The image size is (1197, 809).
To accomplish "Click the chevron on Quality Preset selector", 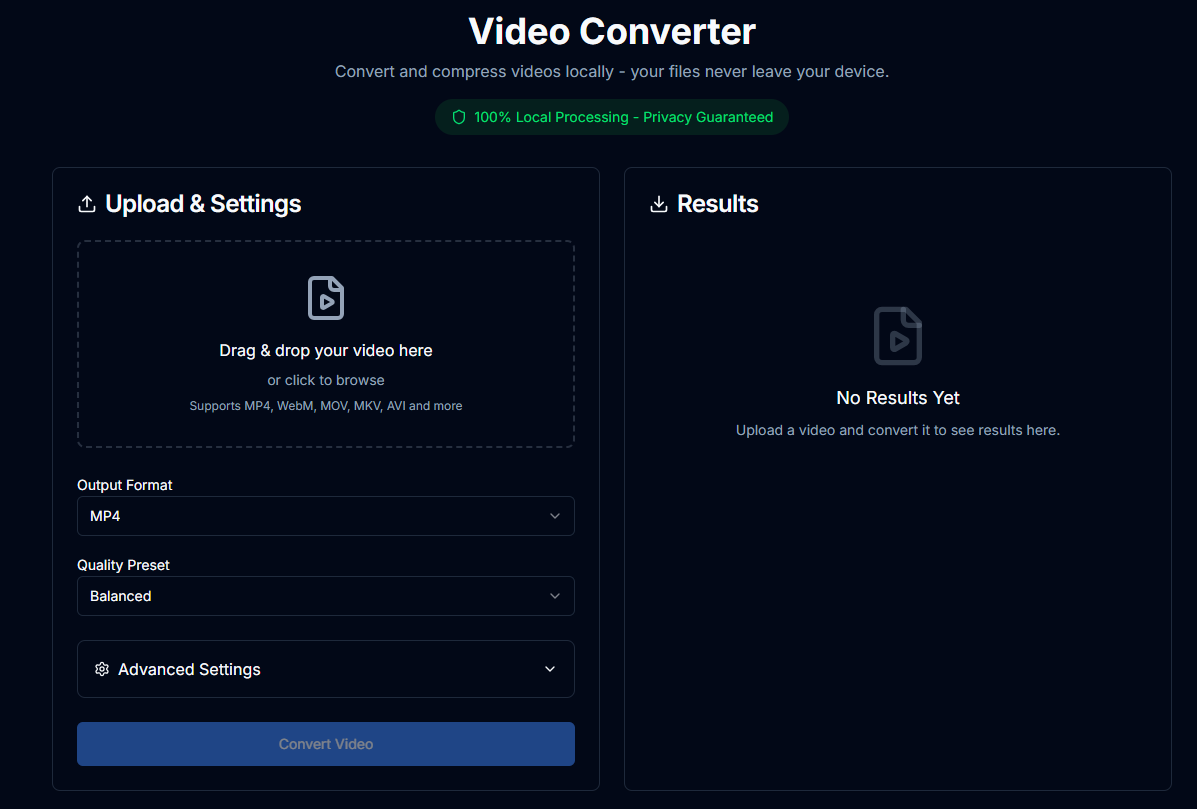I will tap(555, 596).
